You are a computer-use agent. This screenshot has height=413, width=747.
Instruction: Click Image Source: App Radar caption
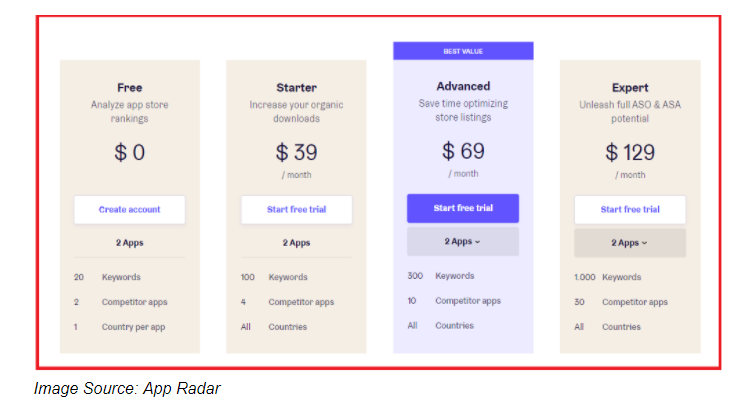pos(127,388)
